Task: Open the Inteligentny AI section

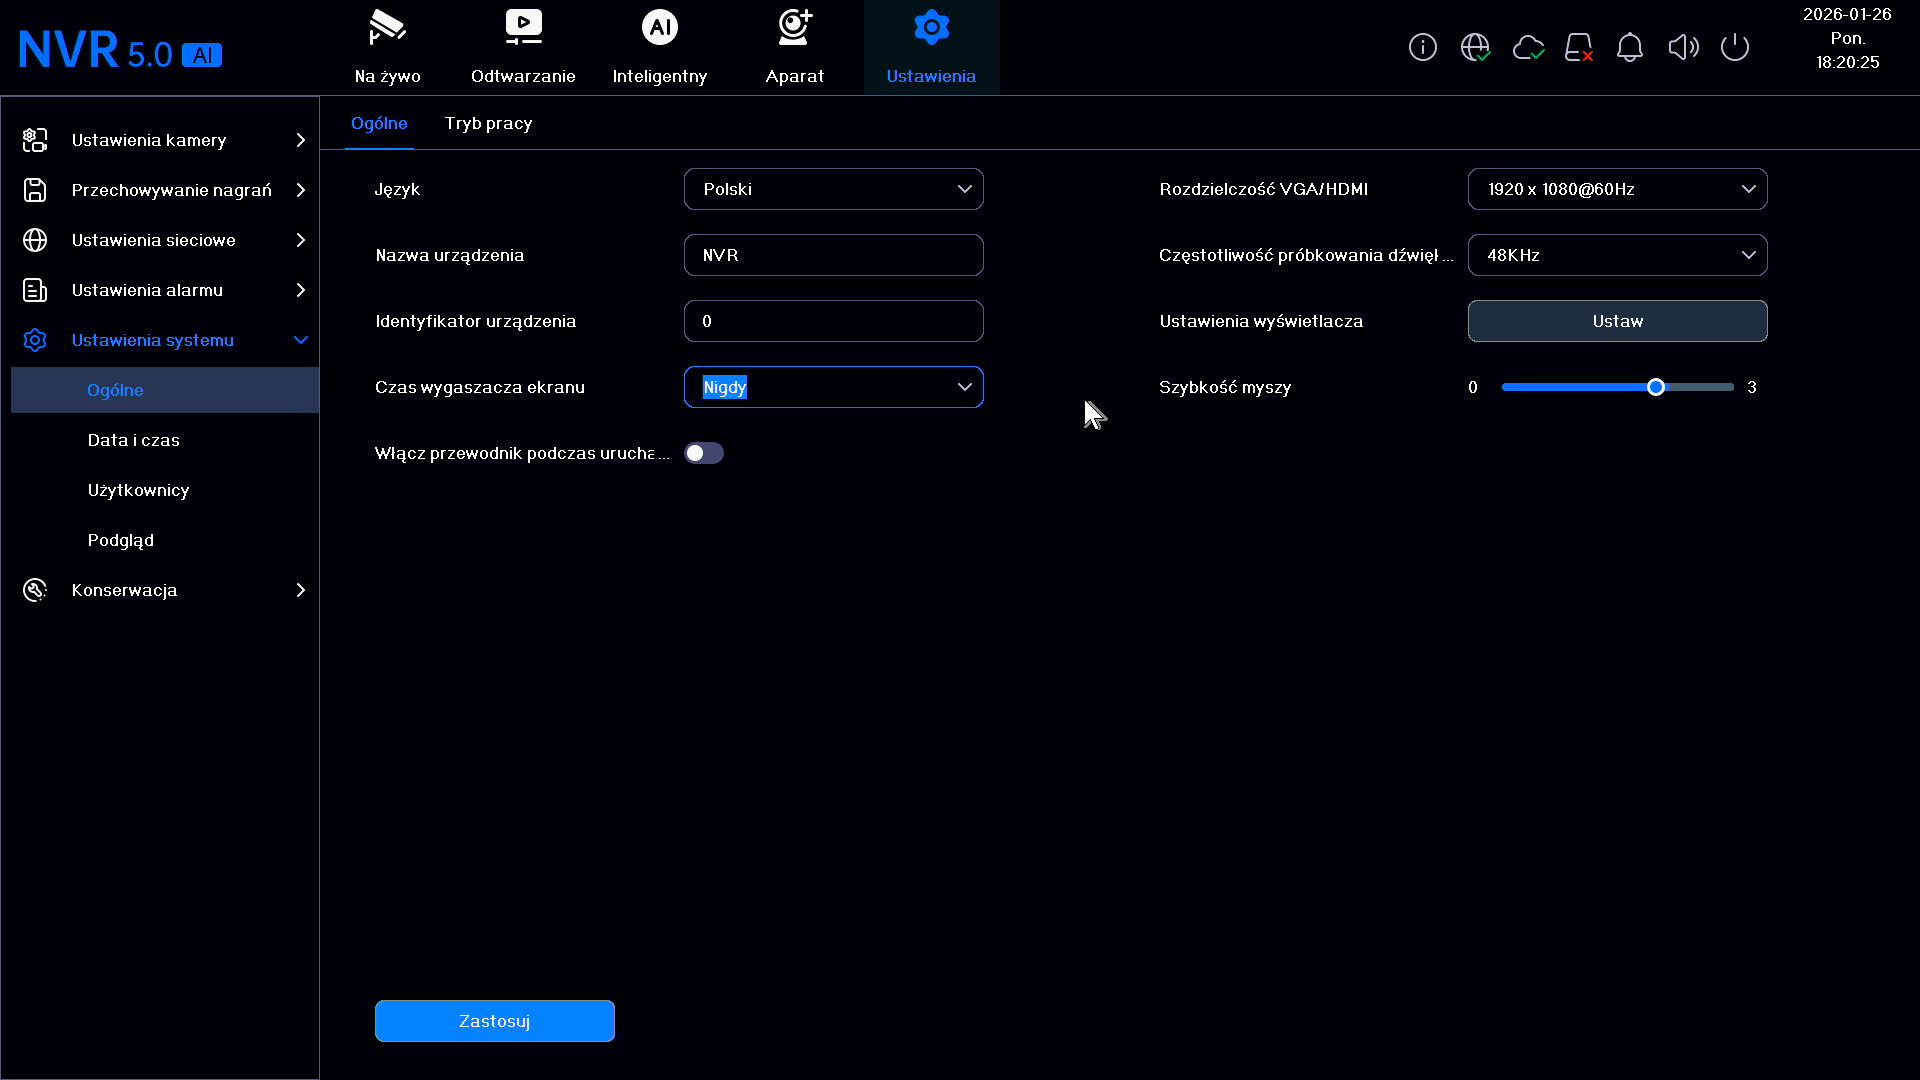Action: [659, 47]
